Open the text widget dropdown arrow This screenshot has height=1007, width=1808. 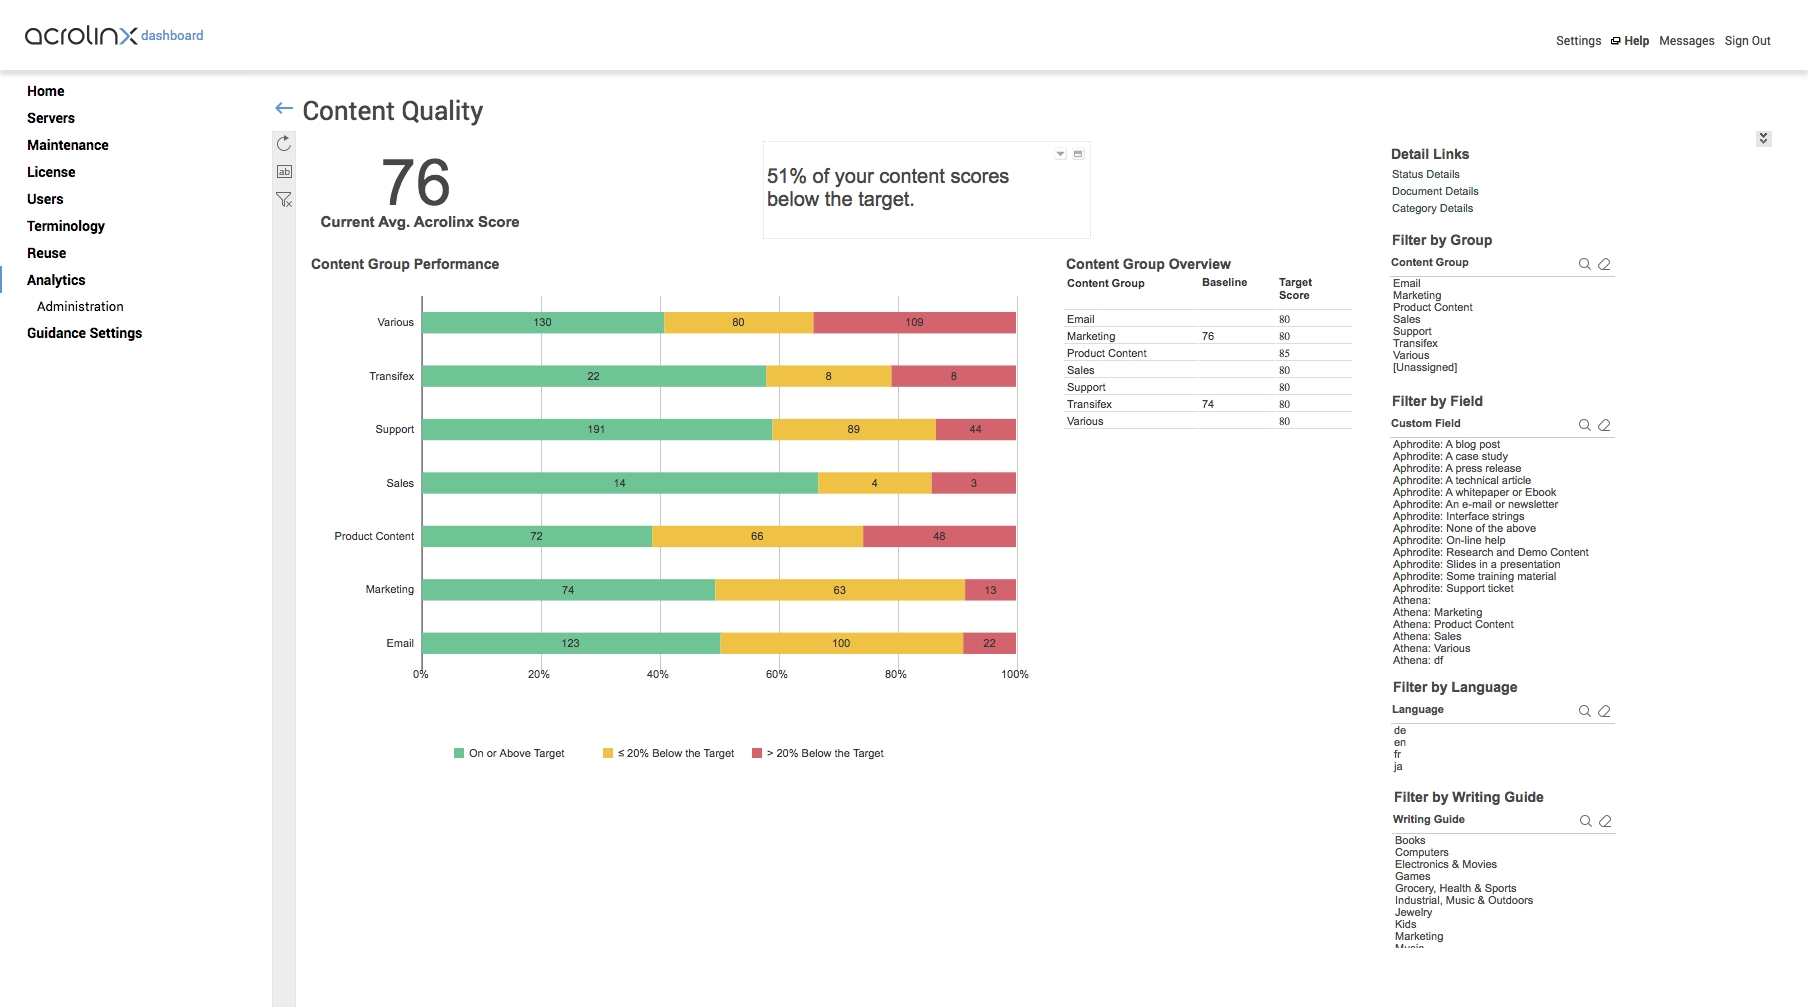coord(1061,154)
